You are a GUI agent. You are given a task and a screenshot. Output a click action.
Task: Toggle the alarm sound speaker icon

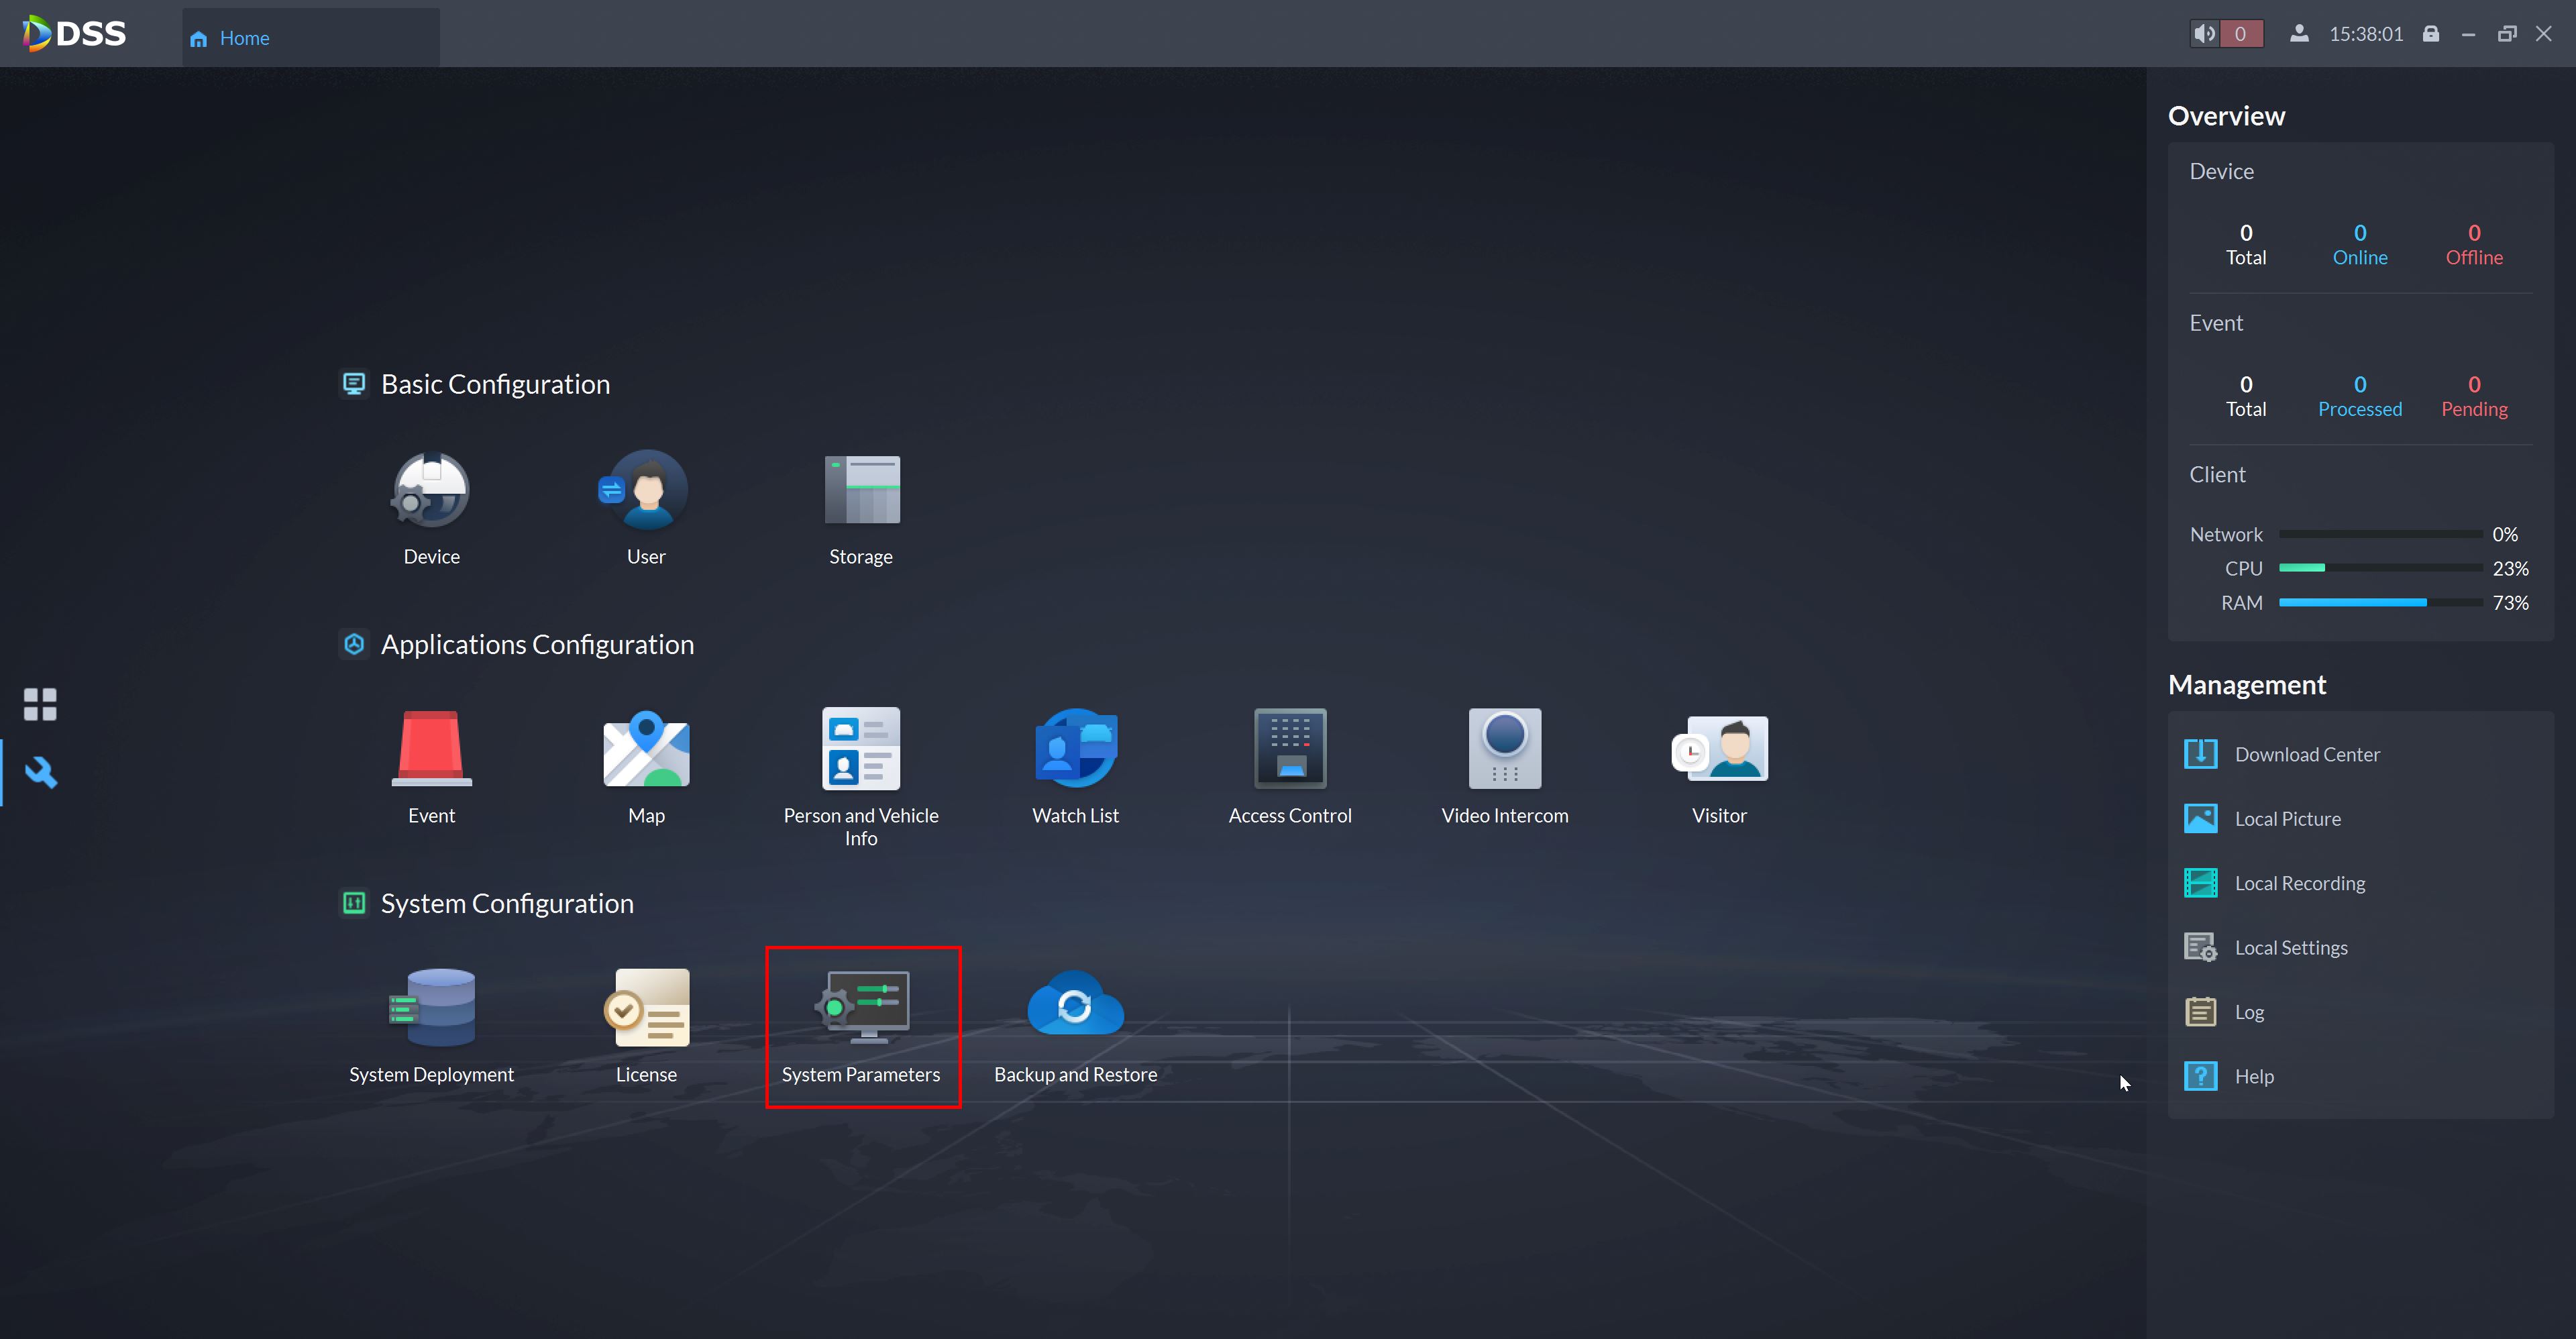coord(2204,34)
